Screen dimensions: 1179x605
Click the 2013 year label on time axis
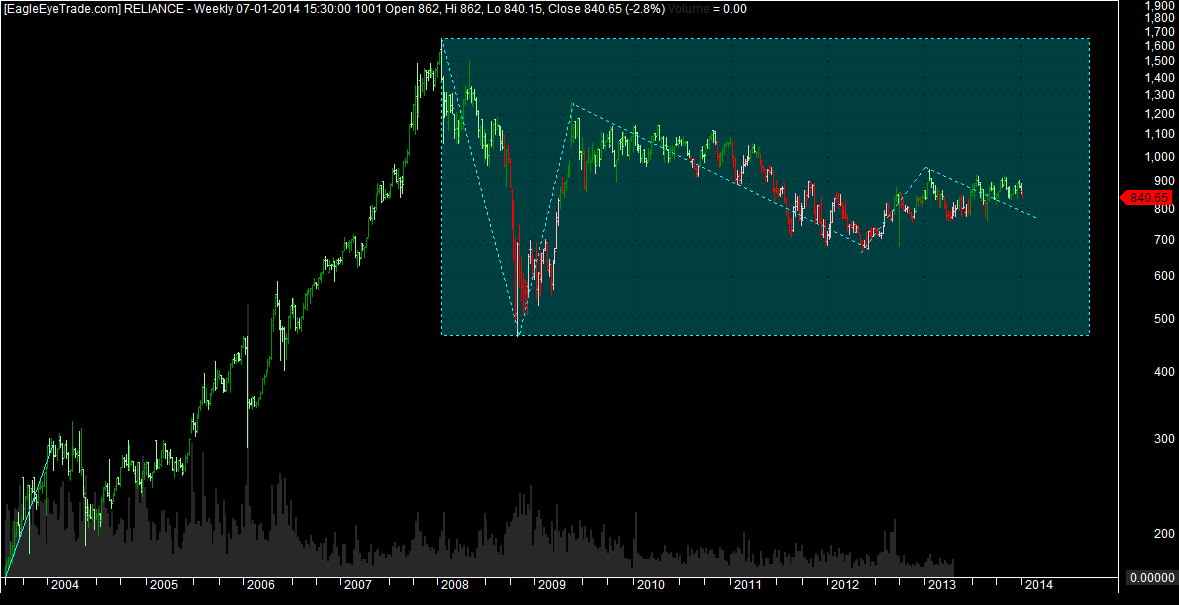[942, 584]
